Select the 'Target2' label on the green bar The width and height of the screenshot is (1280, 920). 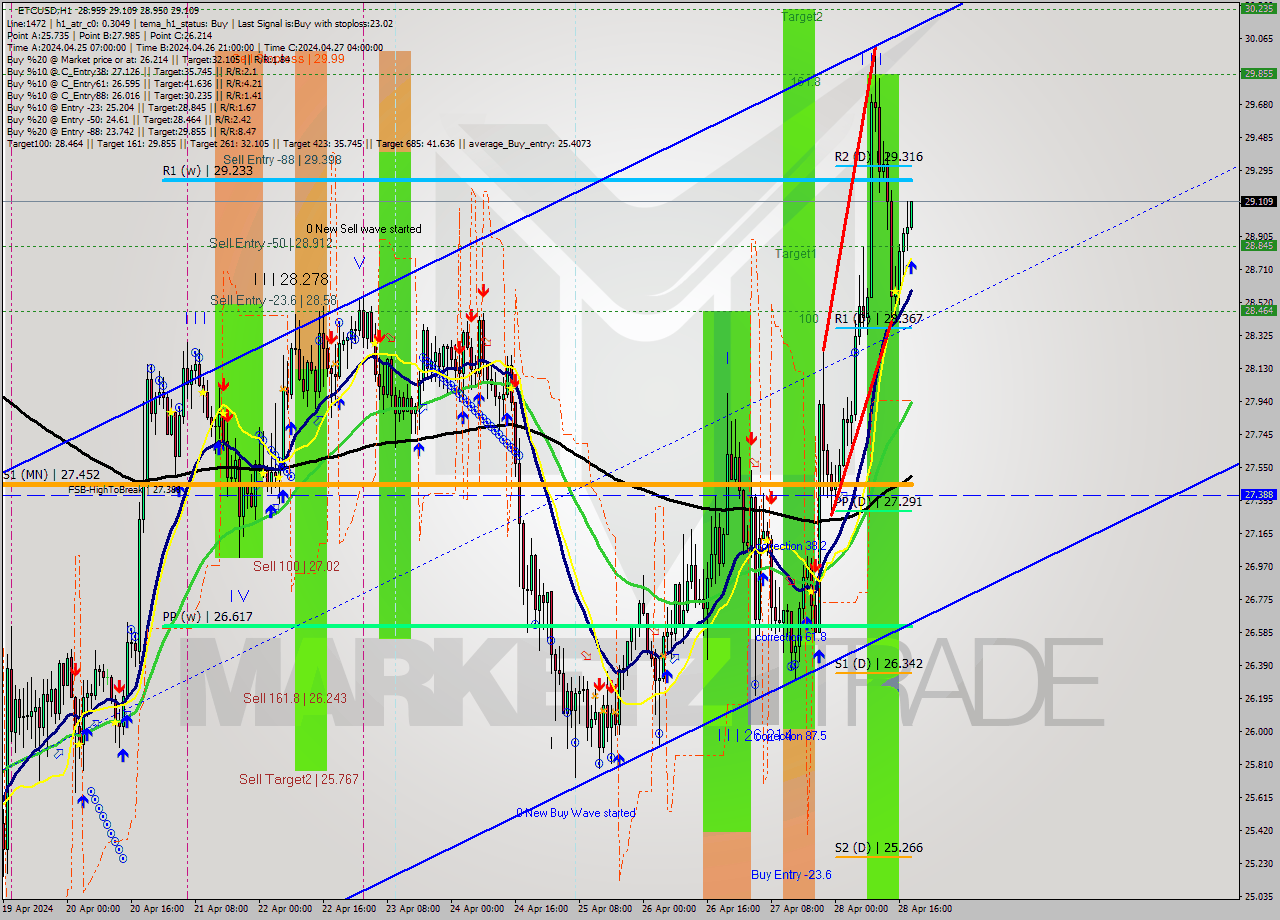[802, 17]
